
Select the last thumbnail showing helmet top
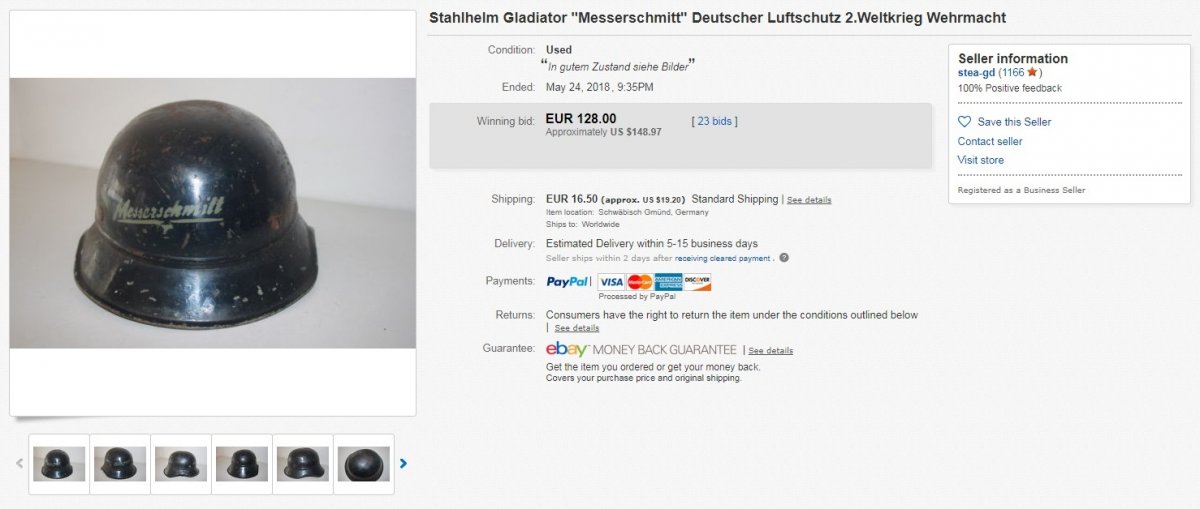point(363,464)
